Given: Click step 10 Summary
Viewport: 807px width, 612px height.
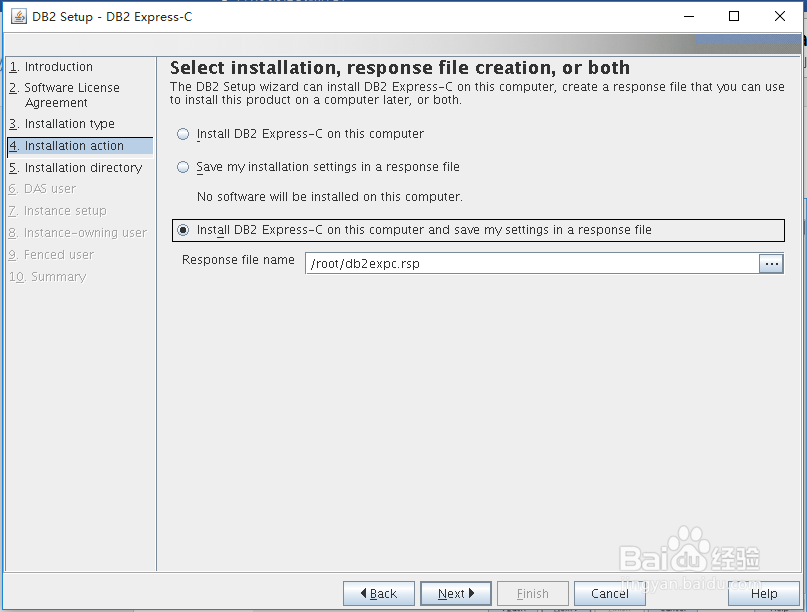Looking at the screenshot, I should pos(48,277).
